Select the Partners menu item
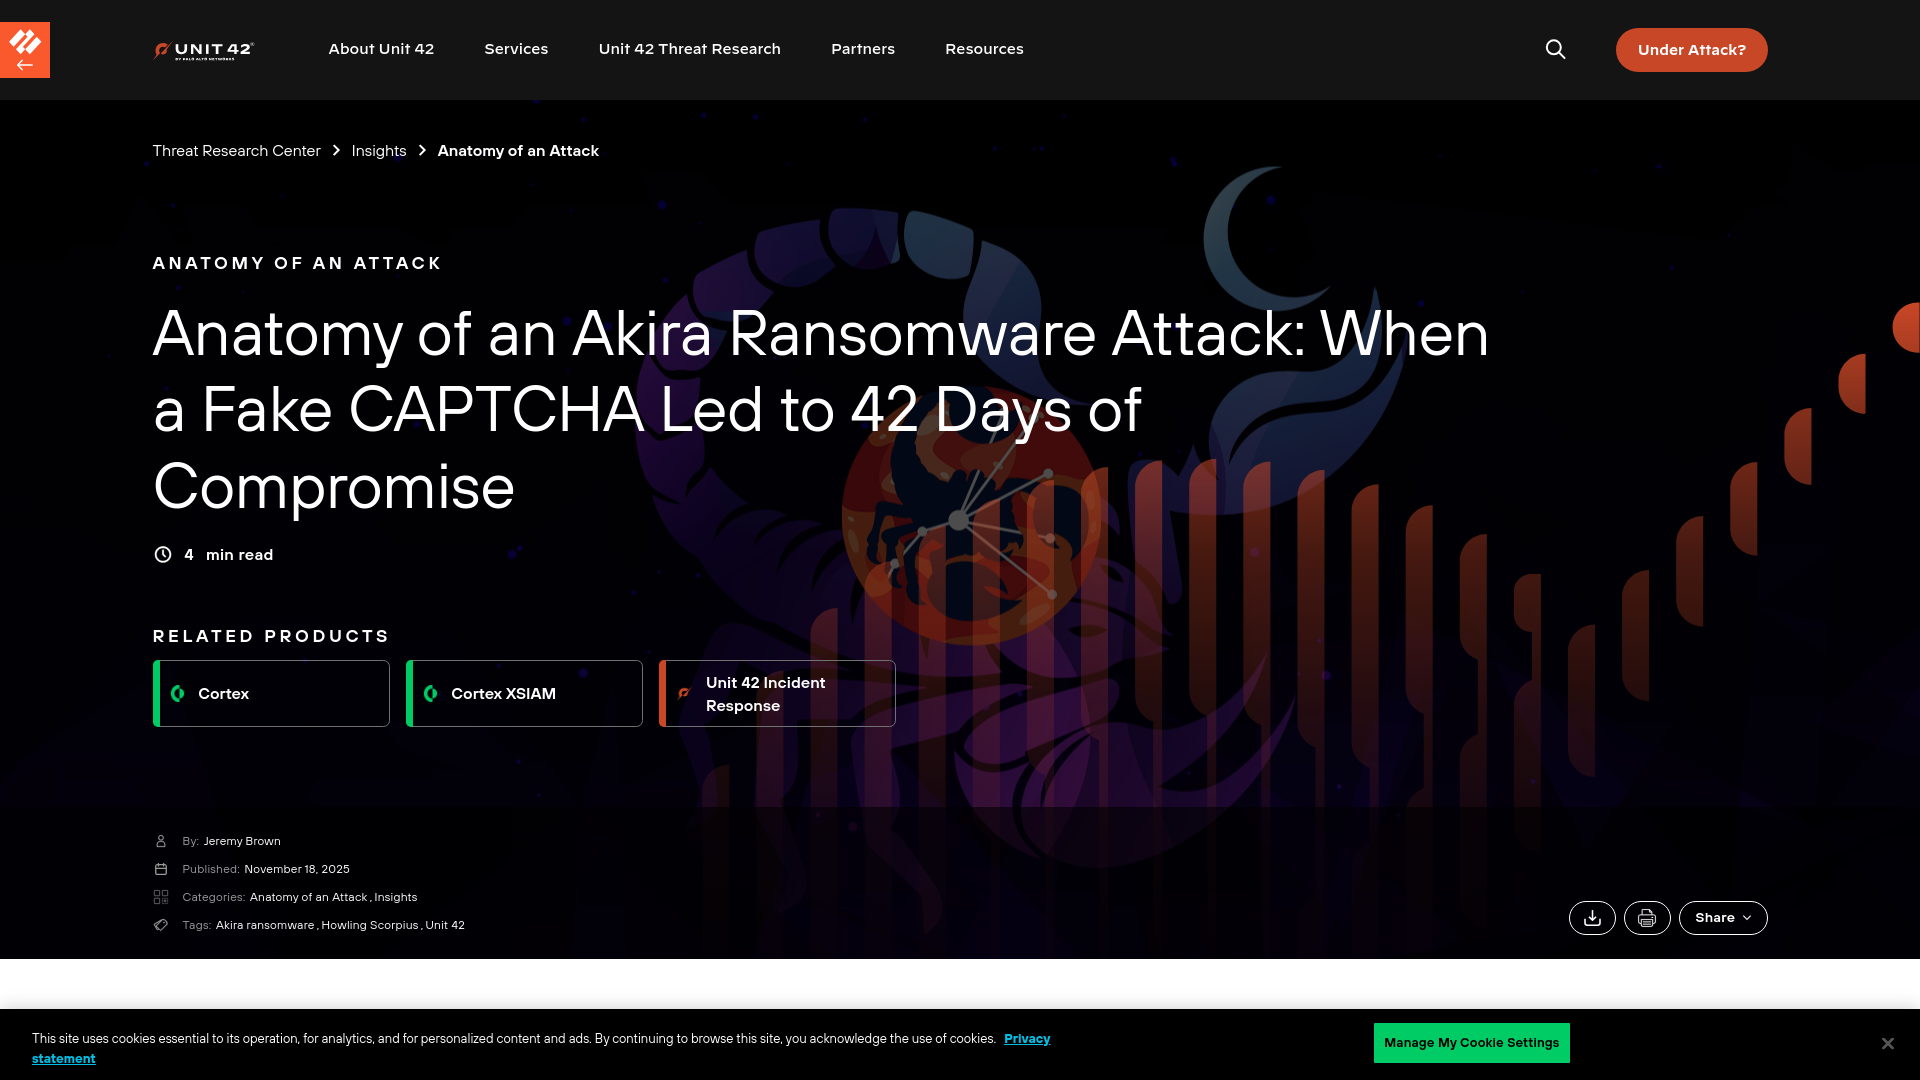 pos(862,49)
